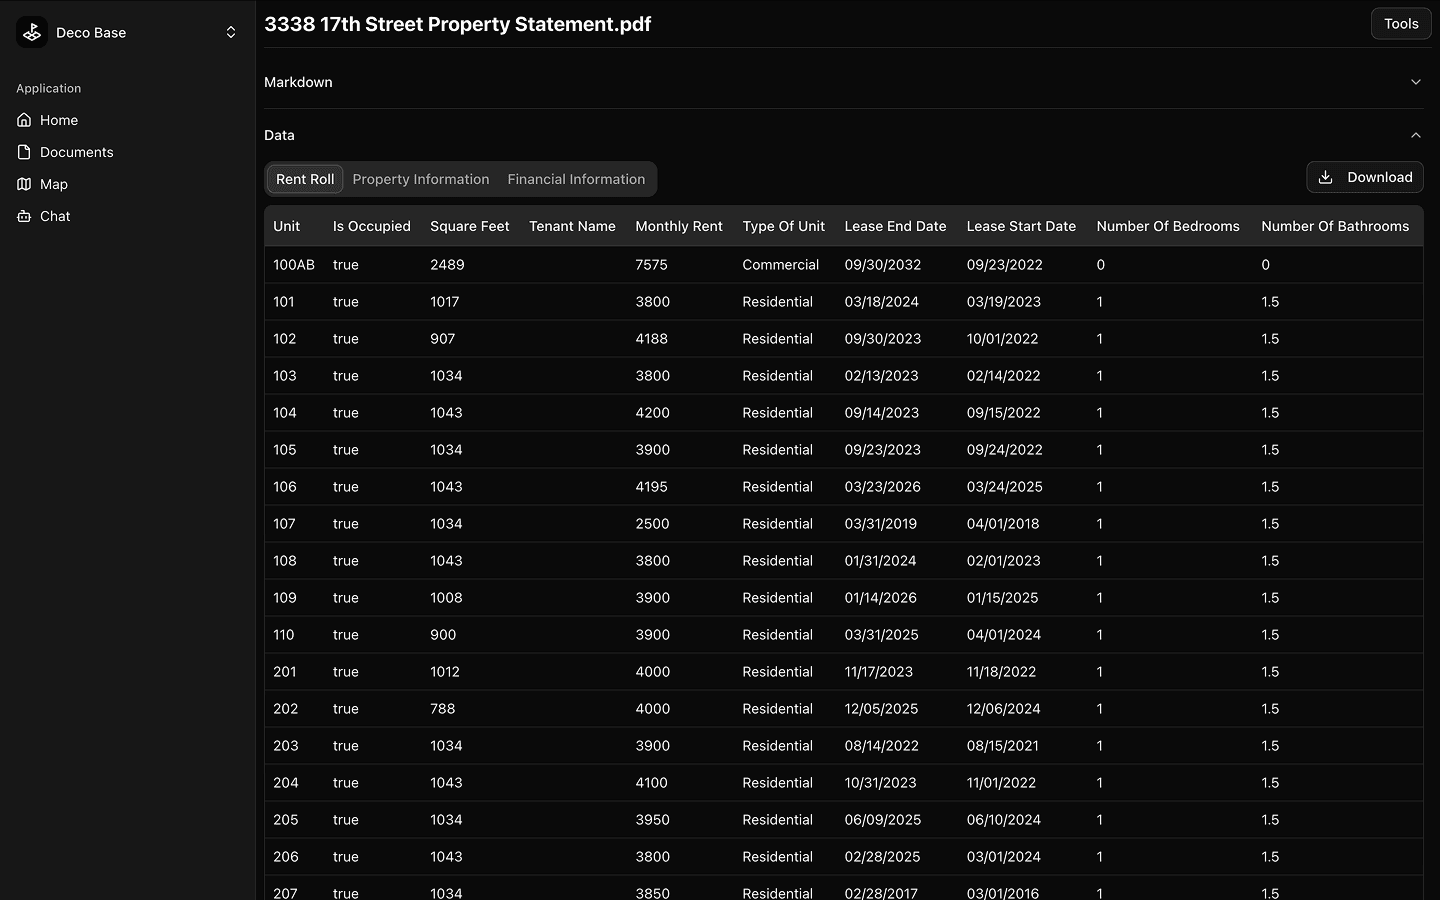Viewport: 1440px width, 900px height.
Task: Click square feet value 788
Action: tap(442, 709)
